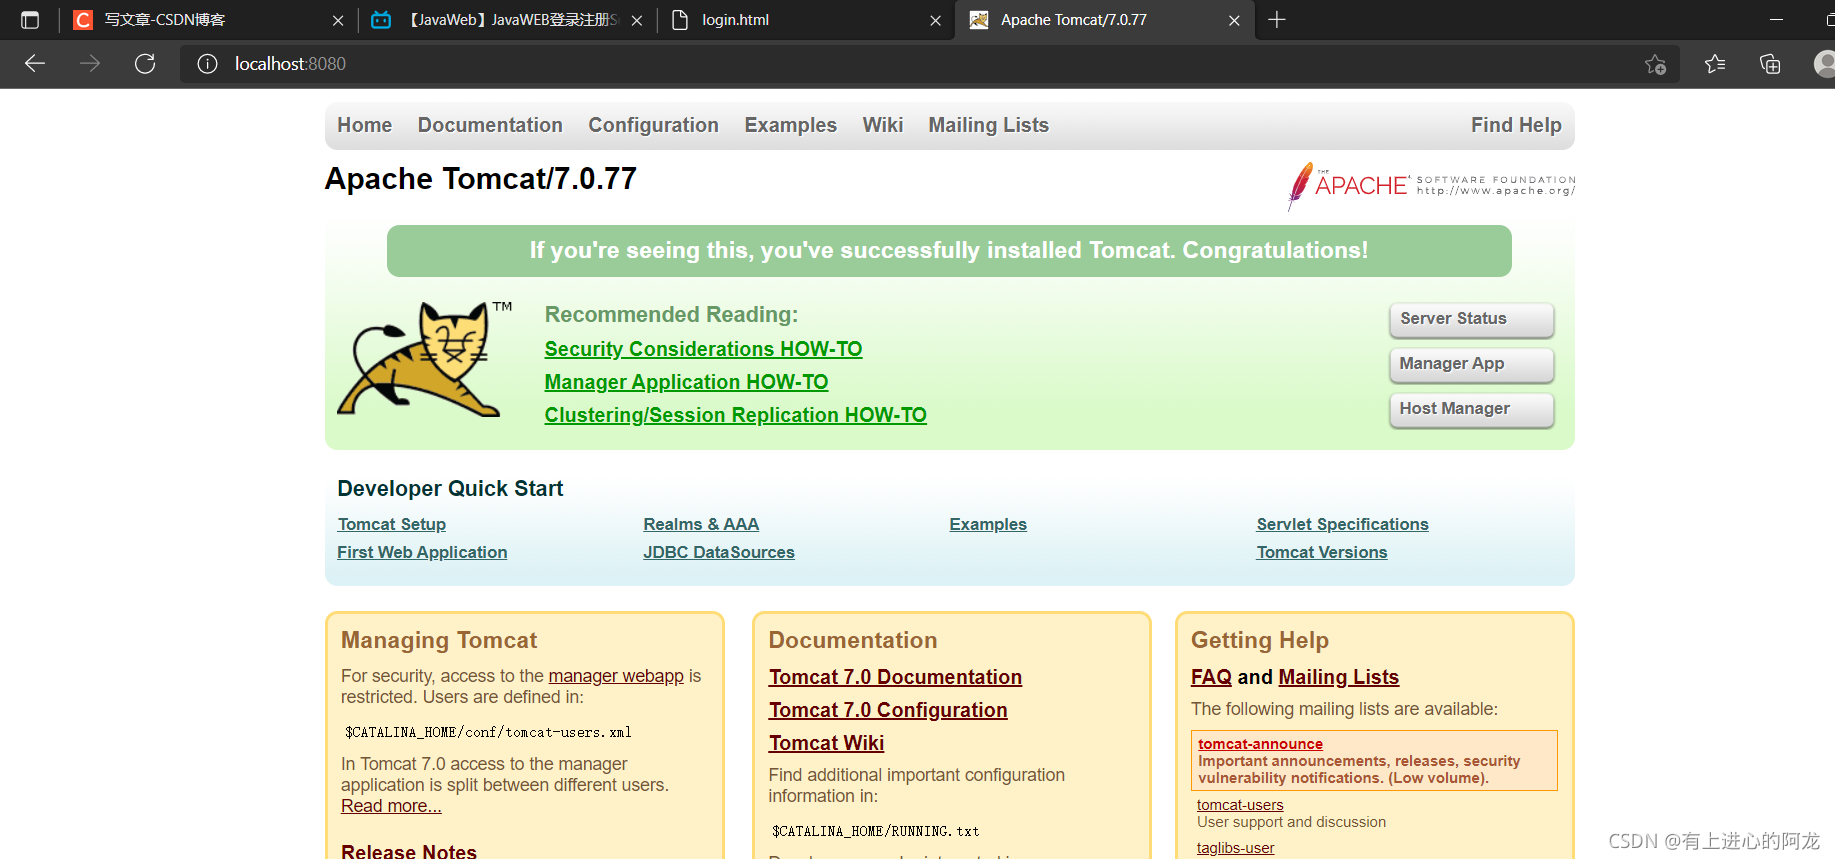Click the Read more... link
This screenshot has height=859, width=1835.
click(x=391, y=806)
